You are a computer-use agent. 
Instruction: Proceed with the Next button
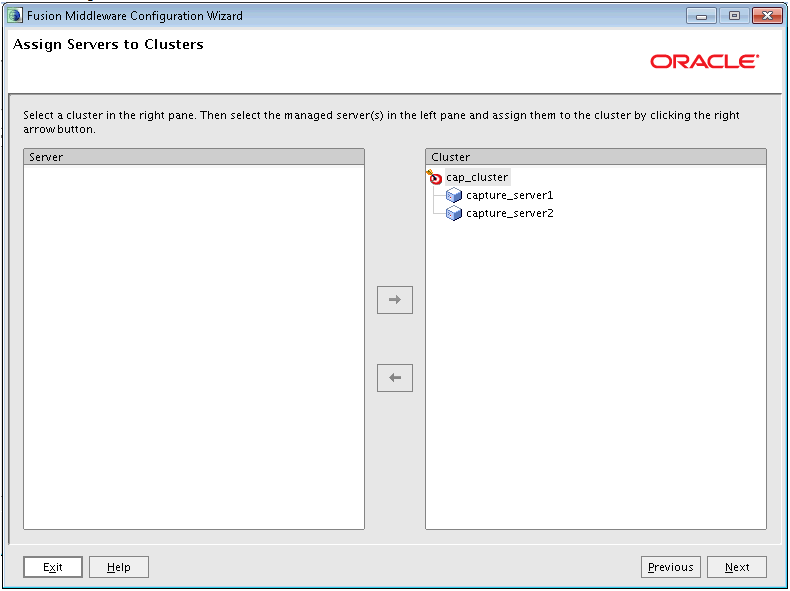(x=737, y=567)
